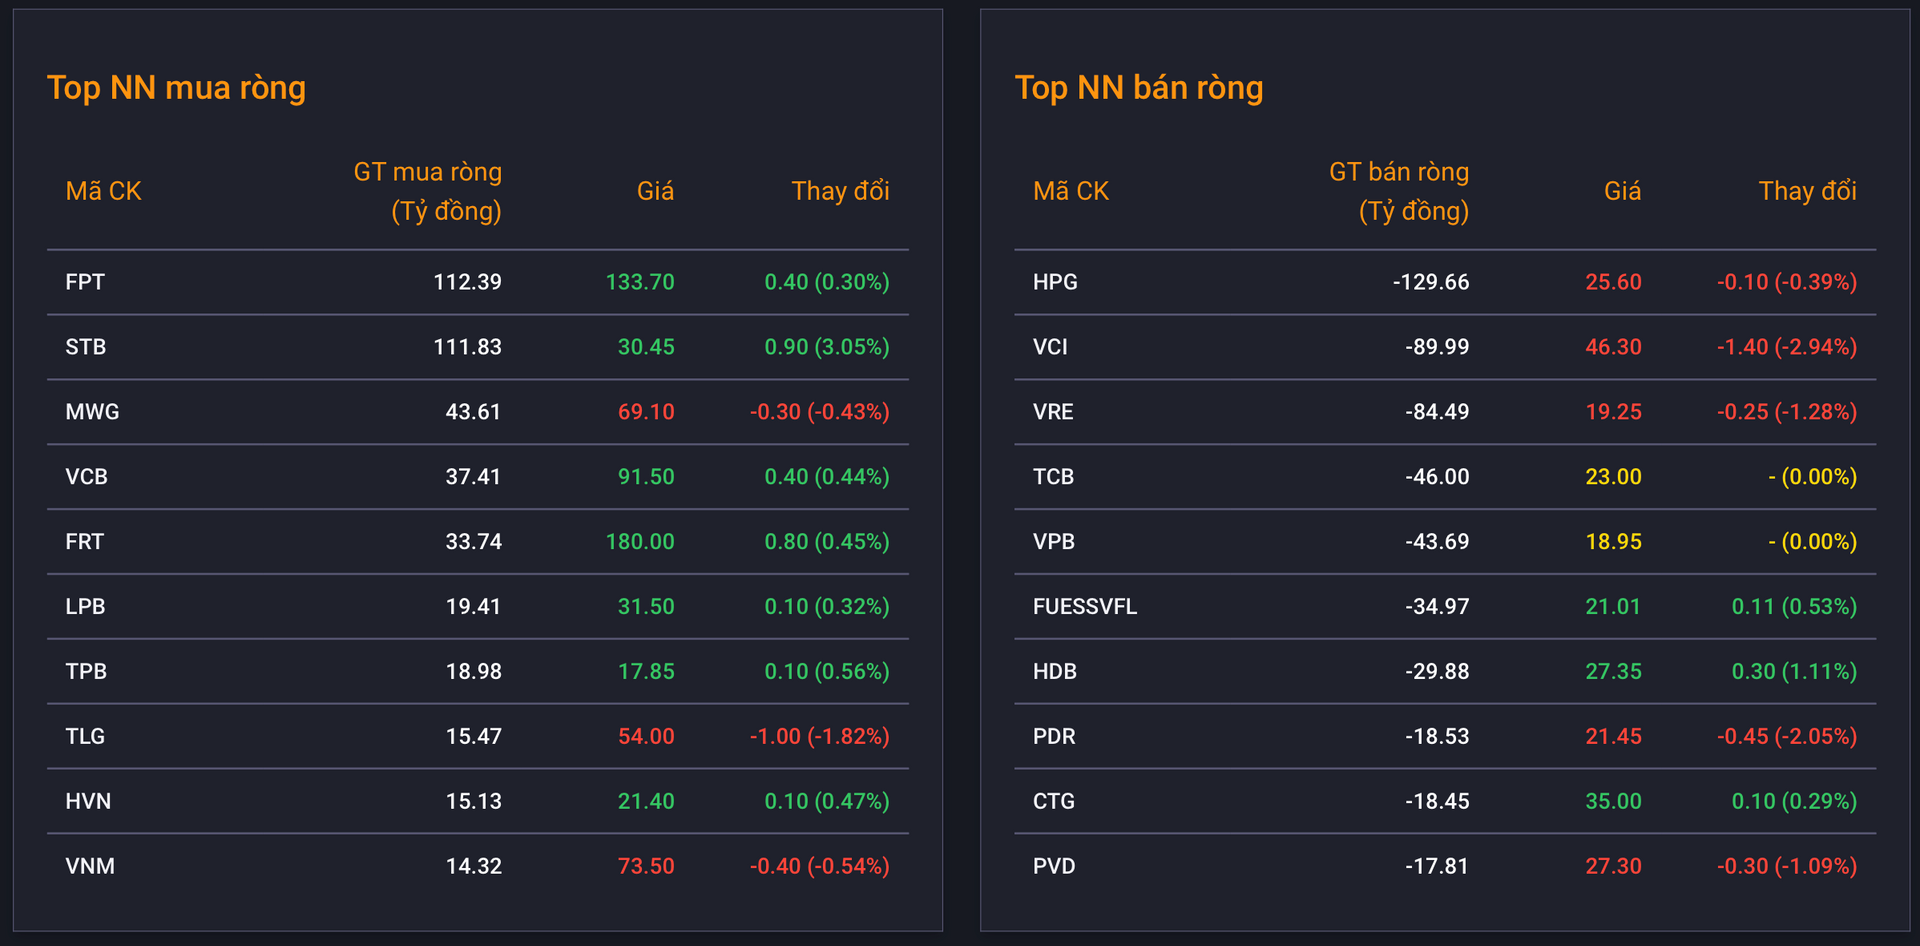Click FPT price 133.70
This screenshot has width=1920, height=946.
coord(640,282)
